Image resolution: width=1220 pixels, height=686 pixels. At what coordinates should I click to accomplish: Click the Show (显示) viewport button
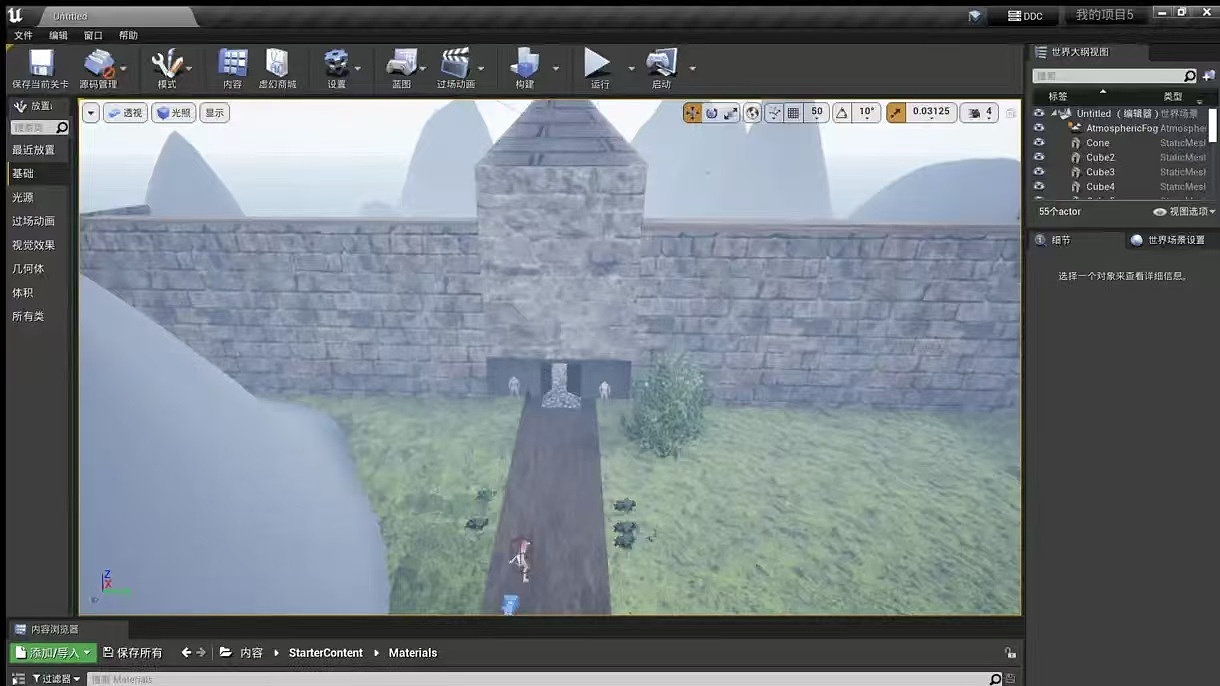click(215, 113)
